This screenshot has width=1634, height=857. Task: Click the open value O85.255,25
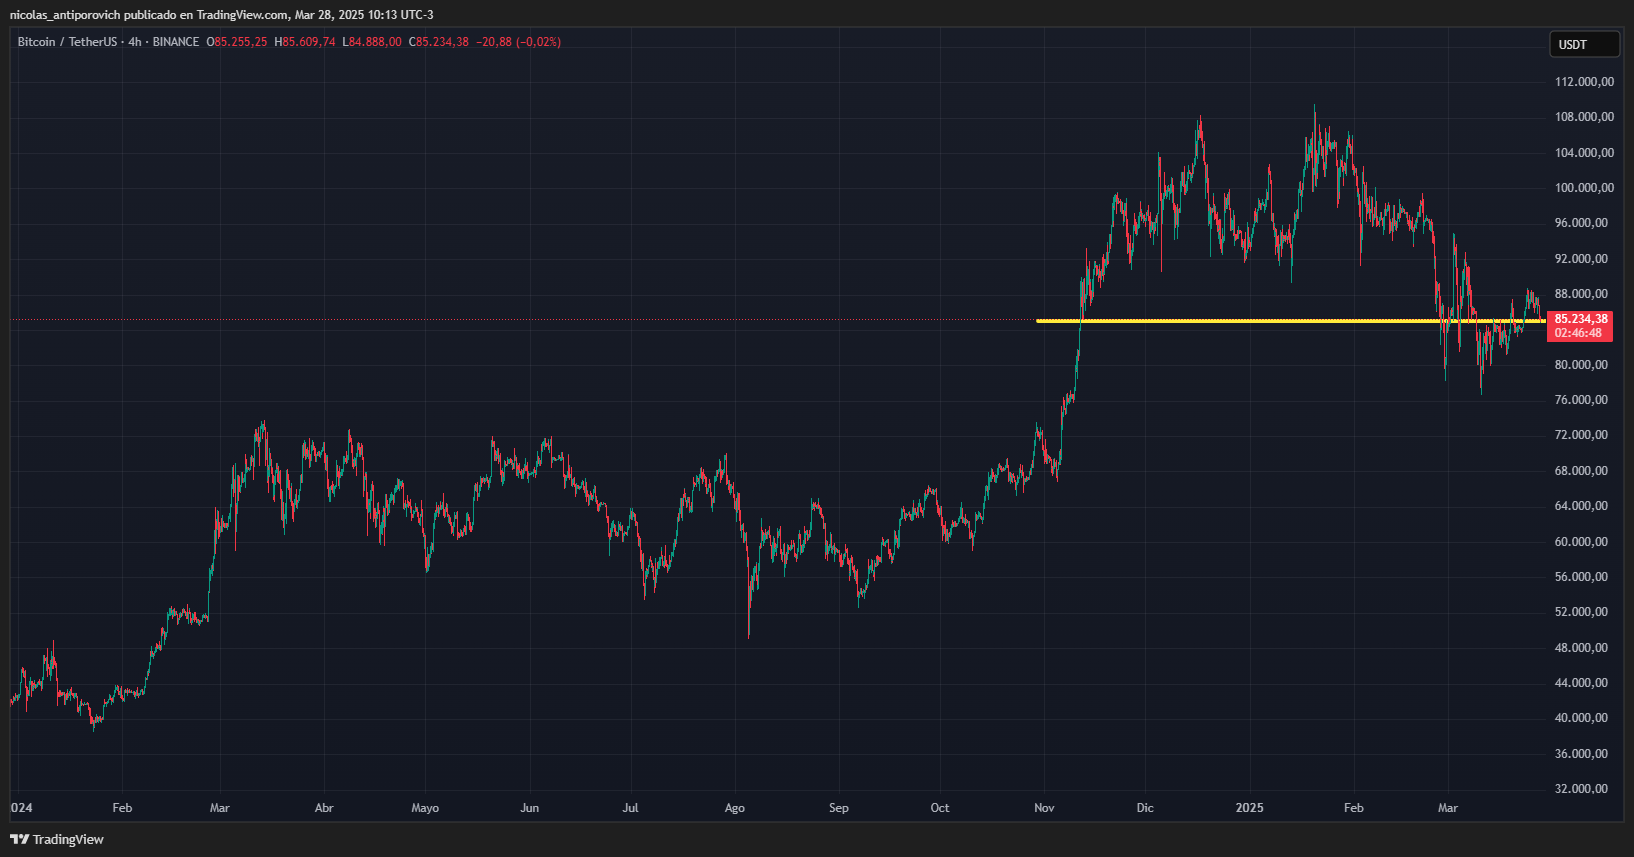point(237,42)
